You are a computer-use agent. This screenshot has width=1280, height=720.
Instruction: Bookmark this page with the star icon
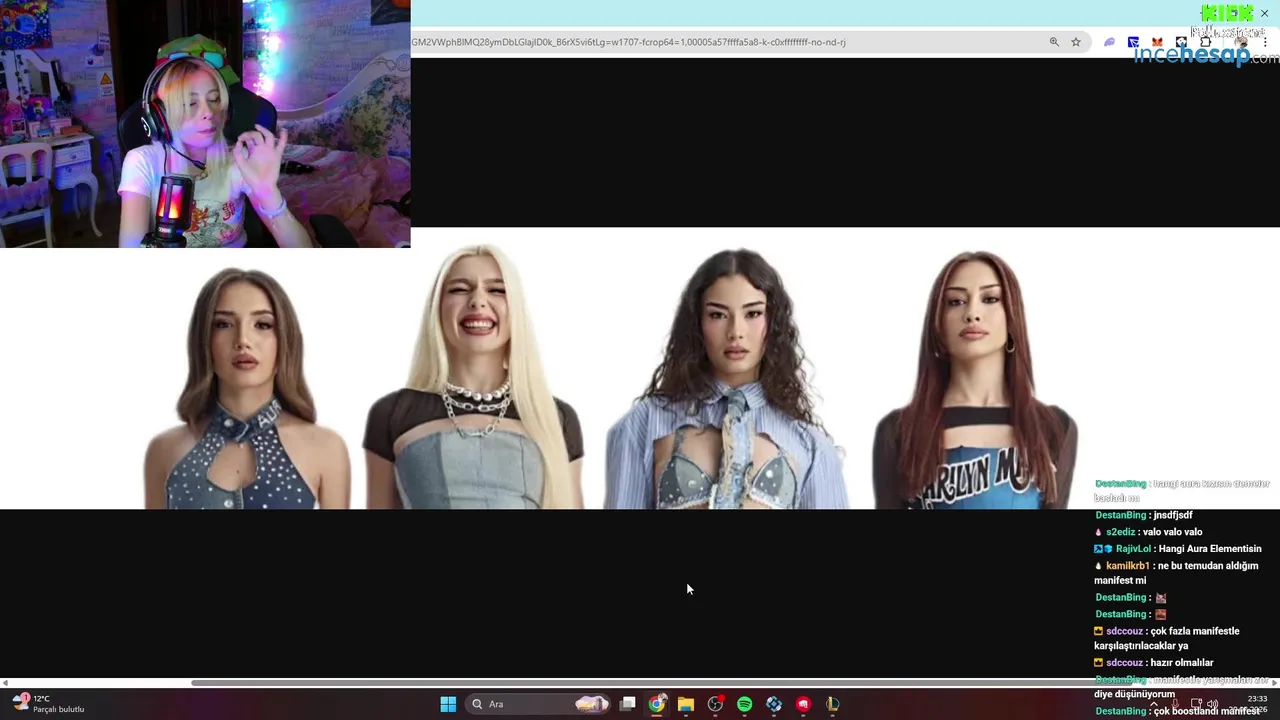1076,42
